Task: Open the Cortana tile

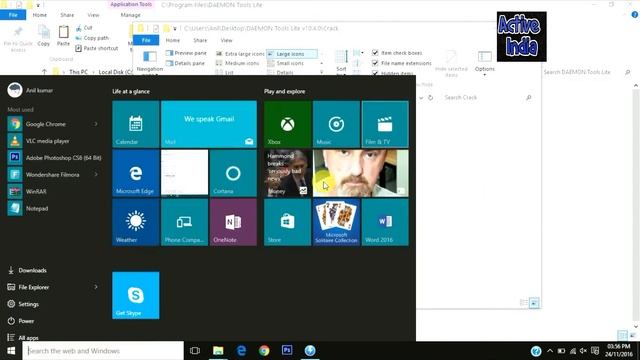Action: click(233, 173)
